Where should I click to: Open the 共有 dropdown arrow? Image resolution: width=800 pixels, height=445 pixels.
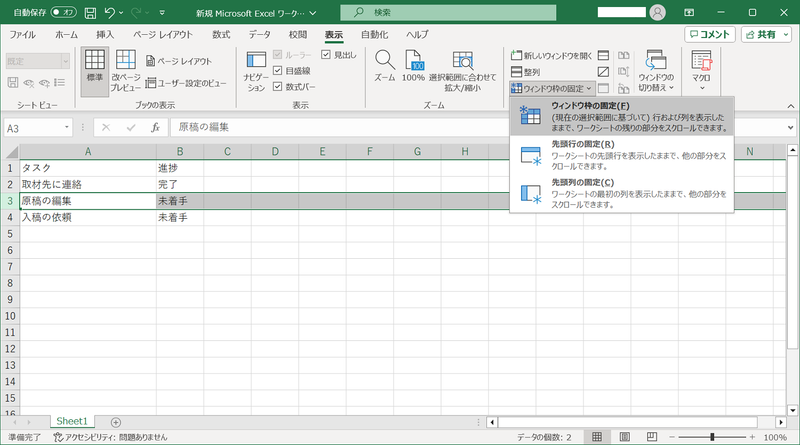coord(786,35)
